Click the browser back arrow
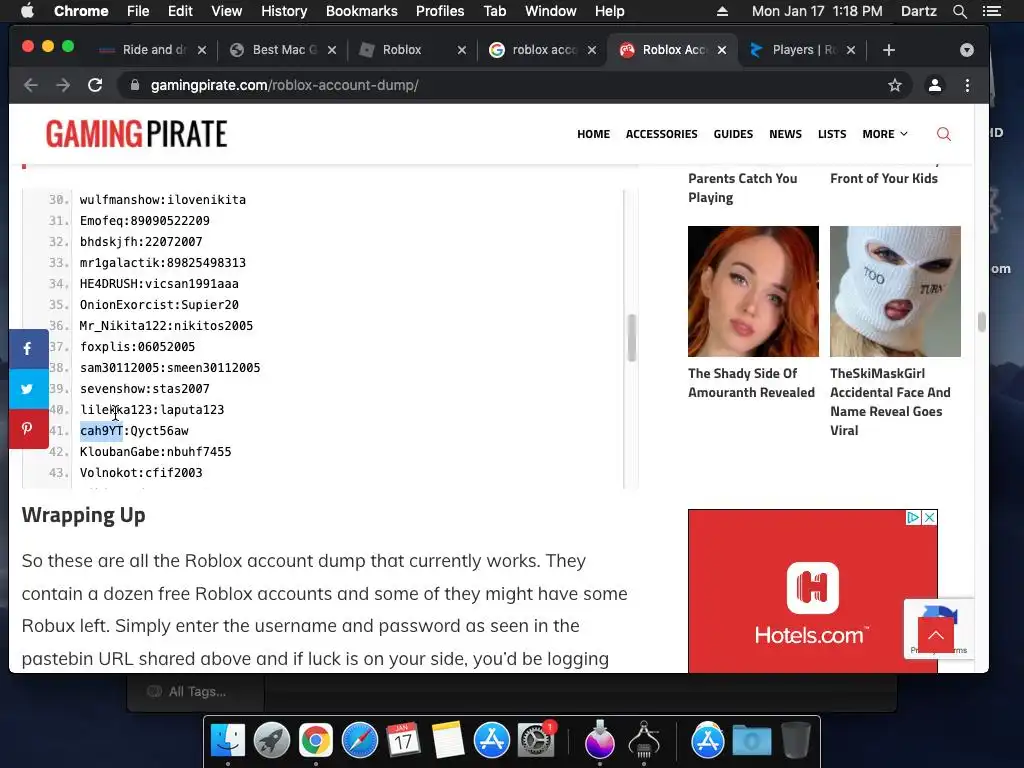 31,86
